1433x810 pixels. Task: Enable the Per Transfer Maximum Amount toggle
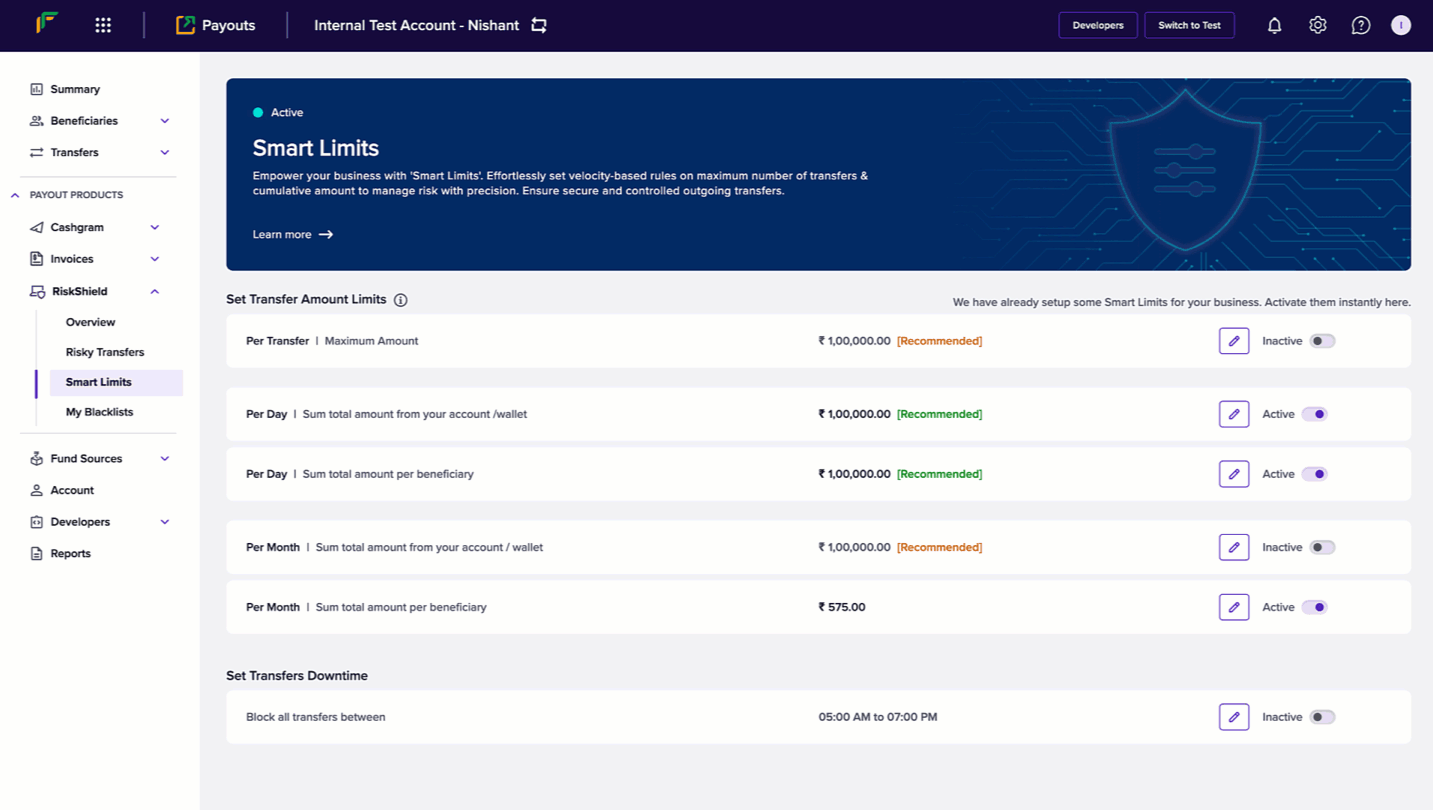point(1322,341)
